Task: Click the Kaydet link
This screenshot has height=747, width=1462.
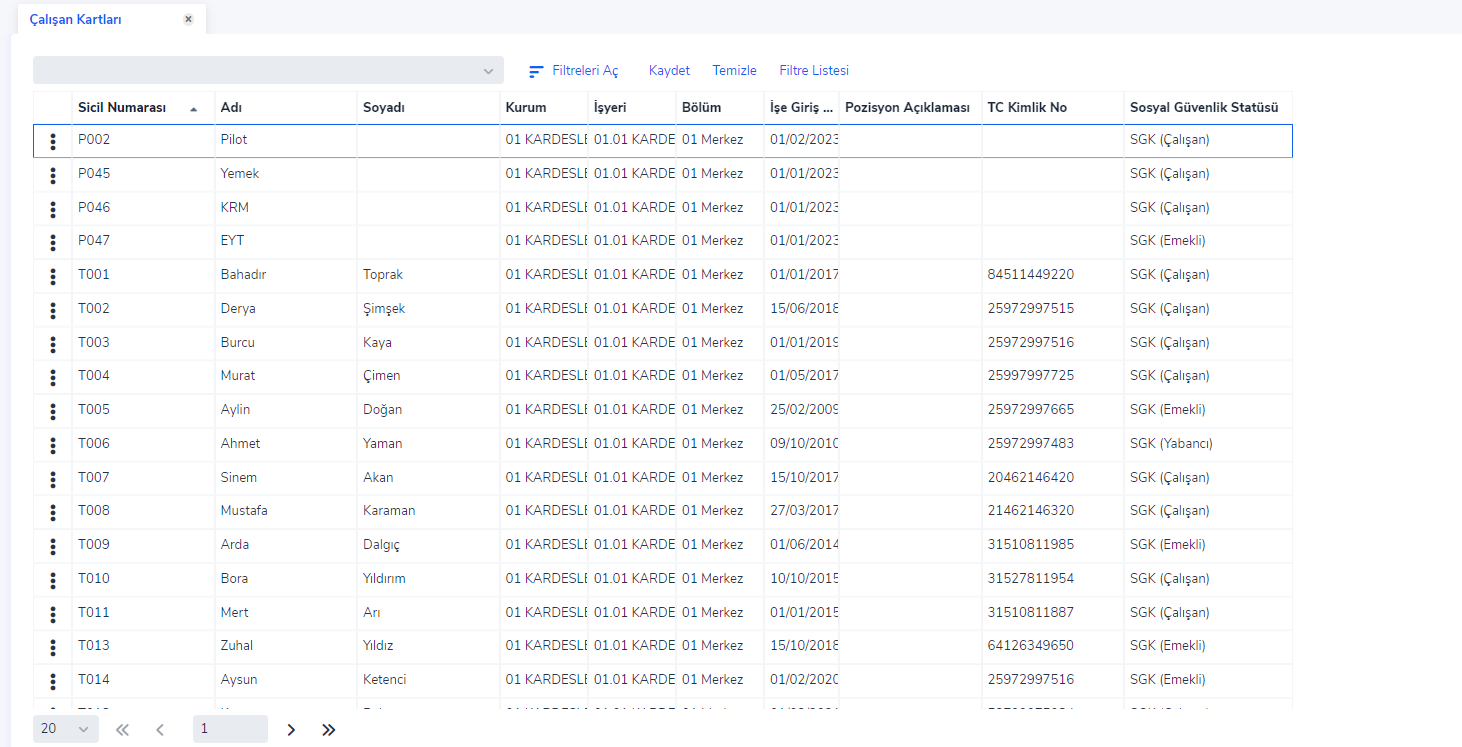Action: 669,71
